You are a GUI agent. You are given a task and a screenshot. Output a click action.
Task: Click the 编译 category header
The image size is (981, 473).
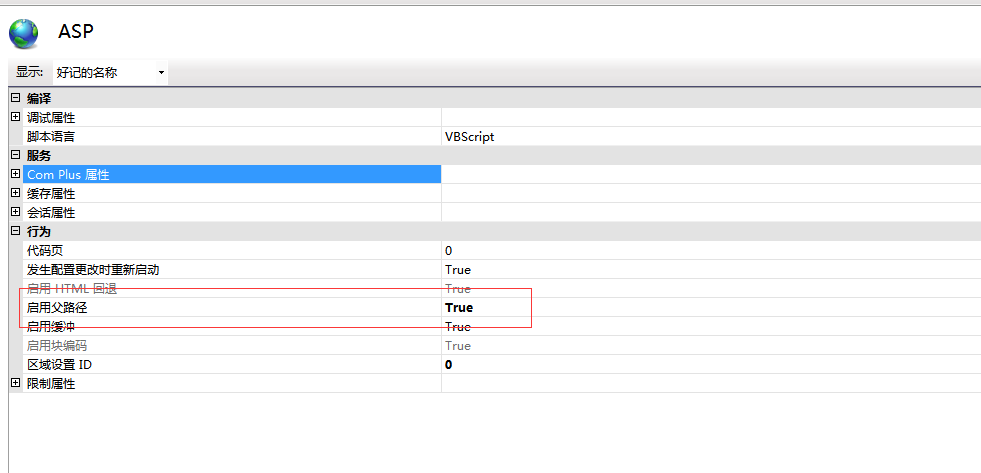[39, 98]
